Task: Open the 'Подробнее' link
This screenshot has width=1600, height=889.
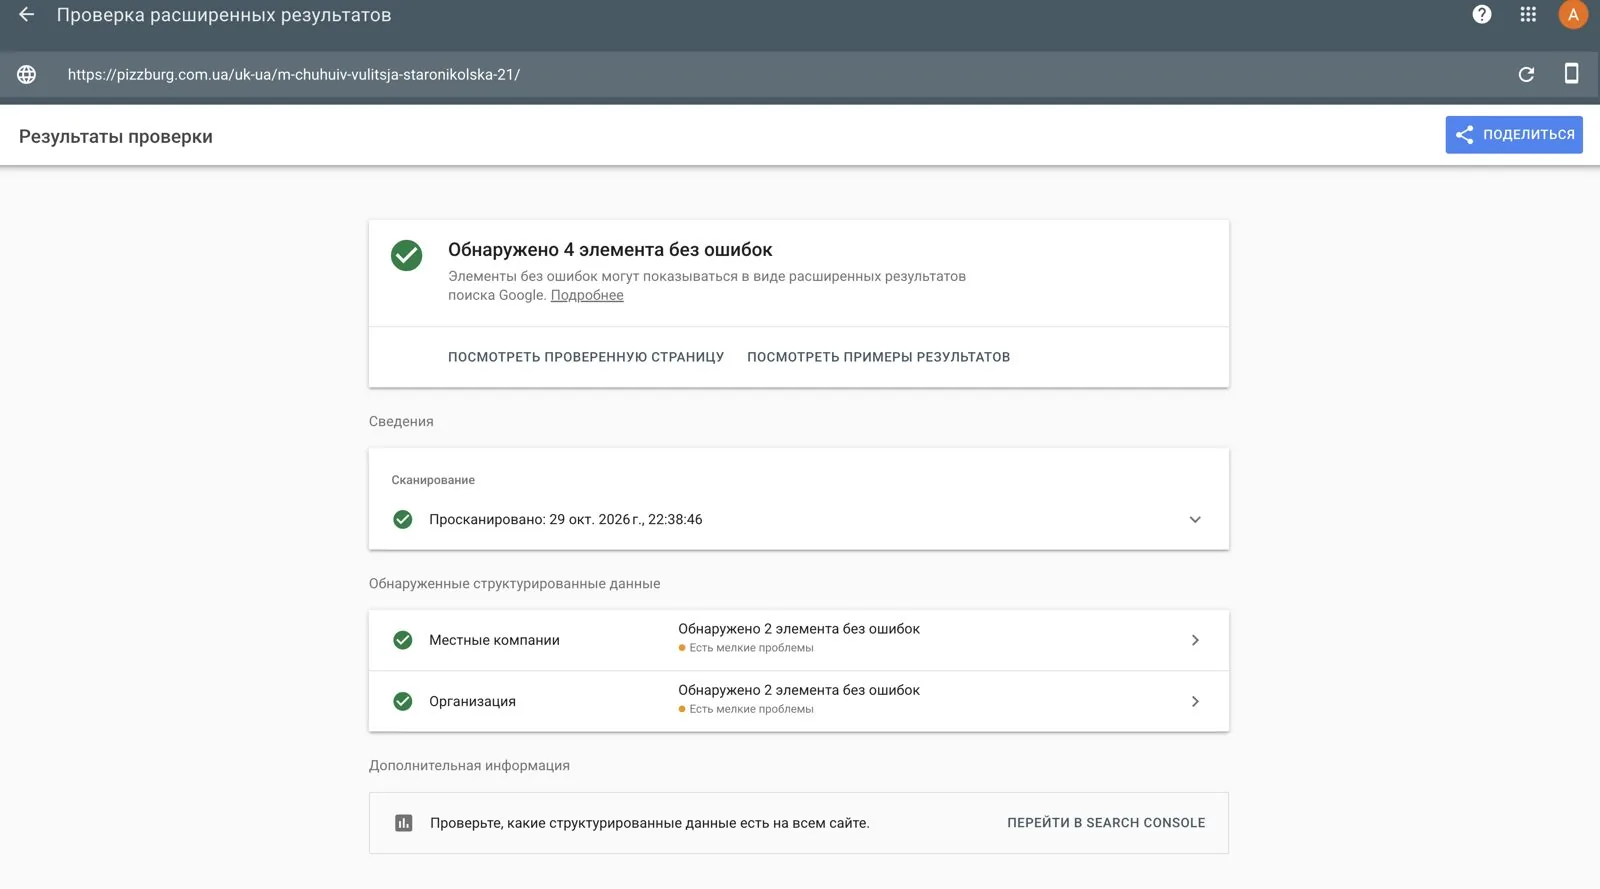Action: [x=587, y=295]
